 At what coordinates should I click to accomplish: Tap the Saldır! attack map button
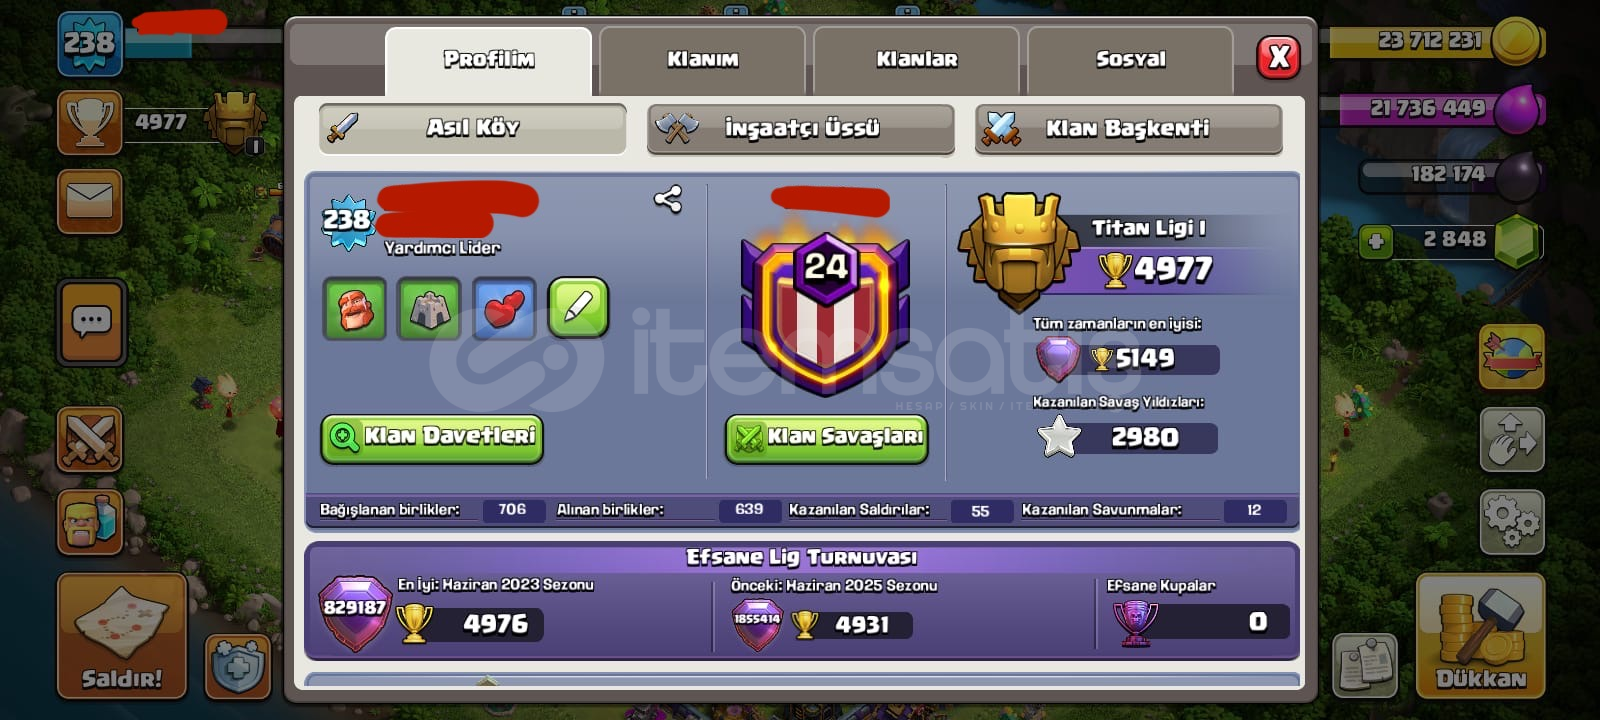pyautogui.click(x=122, y=636)
